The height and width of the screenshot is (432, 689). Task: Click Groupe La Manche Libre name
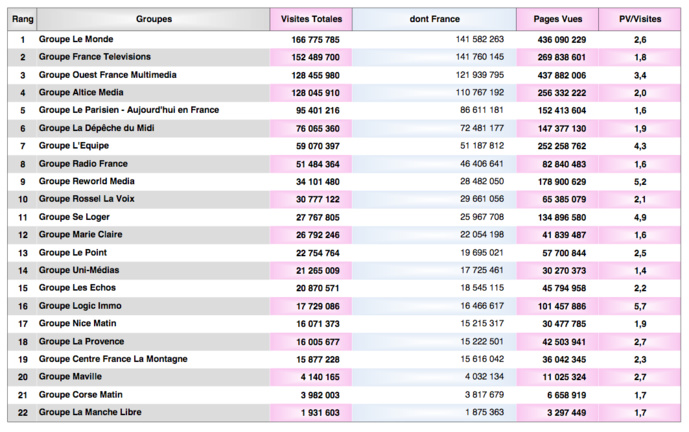(x=90, y=412)
